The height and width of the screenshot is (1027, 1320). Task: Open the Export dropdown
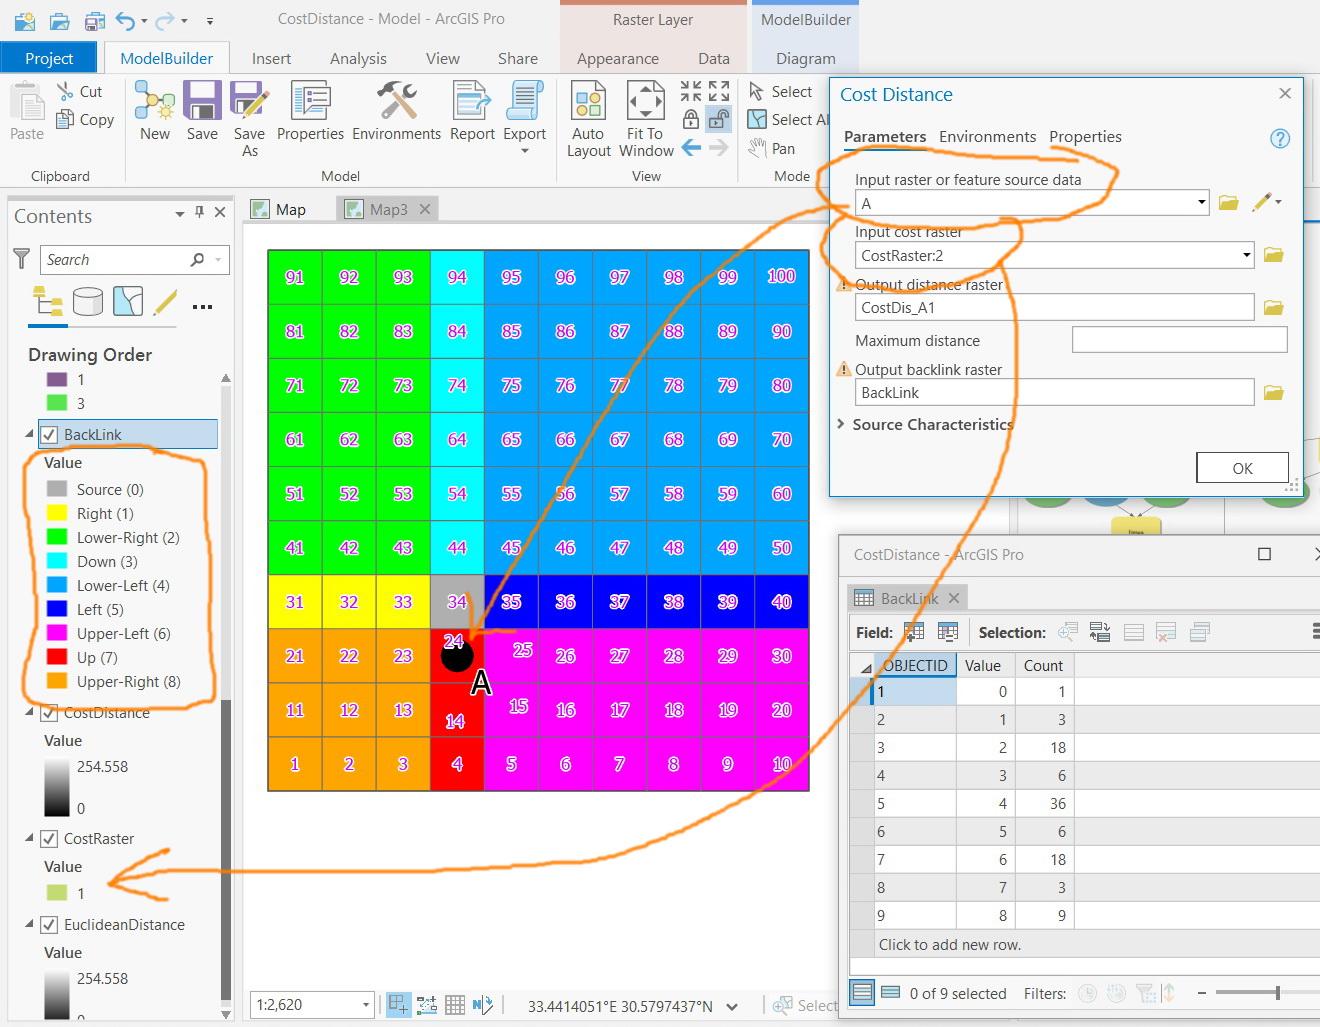(524, 152)
